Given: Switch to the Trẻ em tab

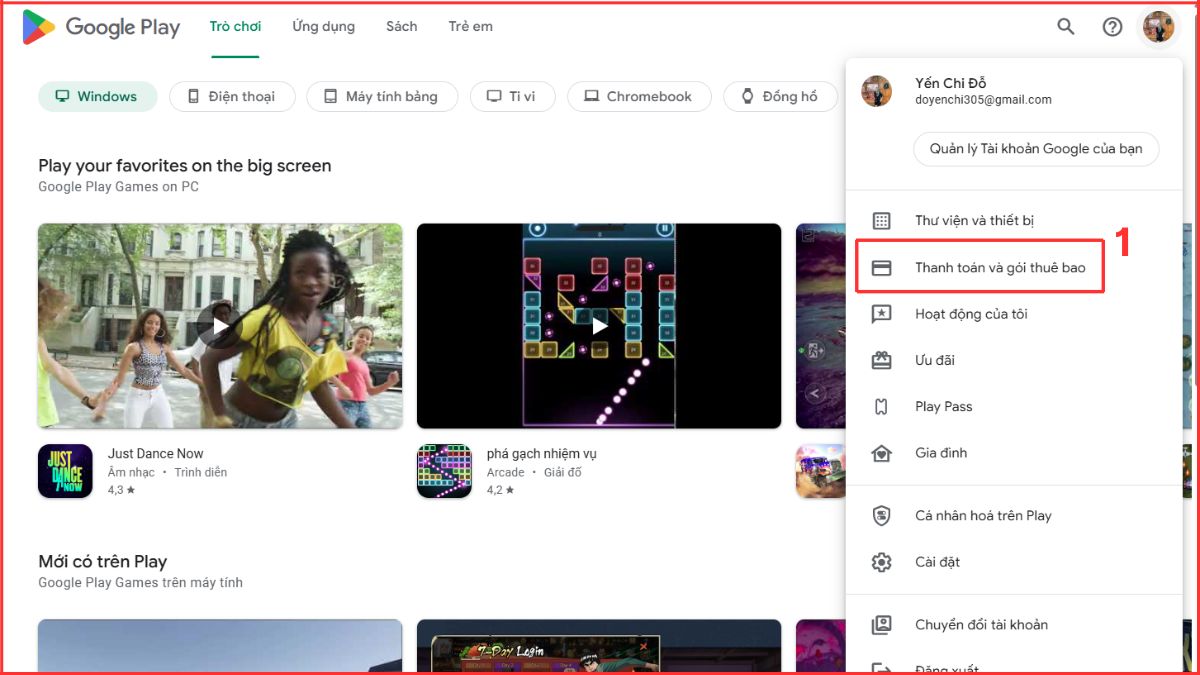Looking at the screenshot, I should click(471, 27).
